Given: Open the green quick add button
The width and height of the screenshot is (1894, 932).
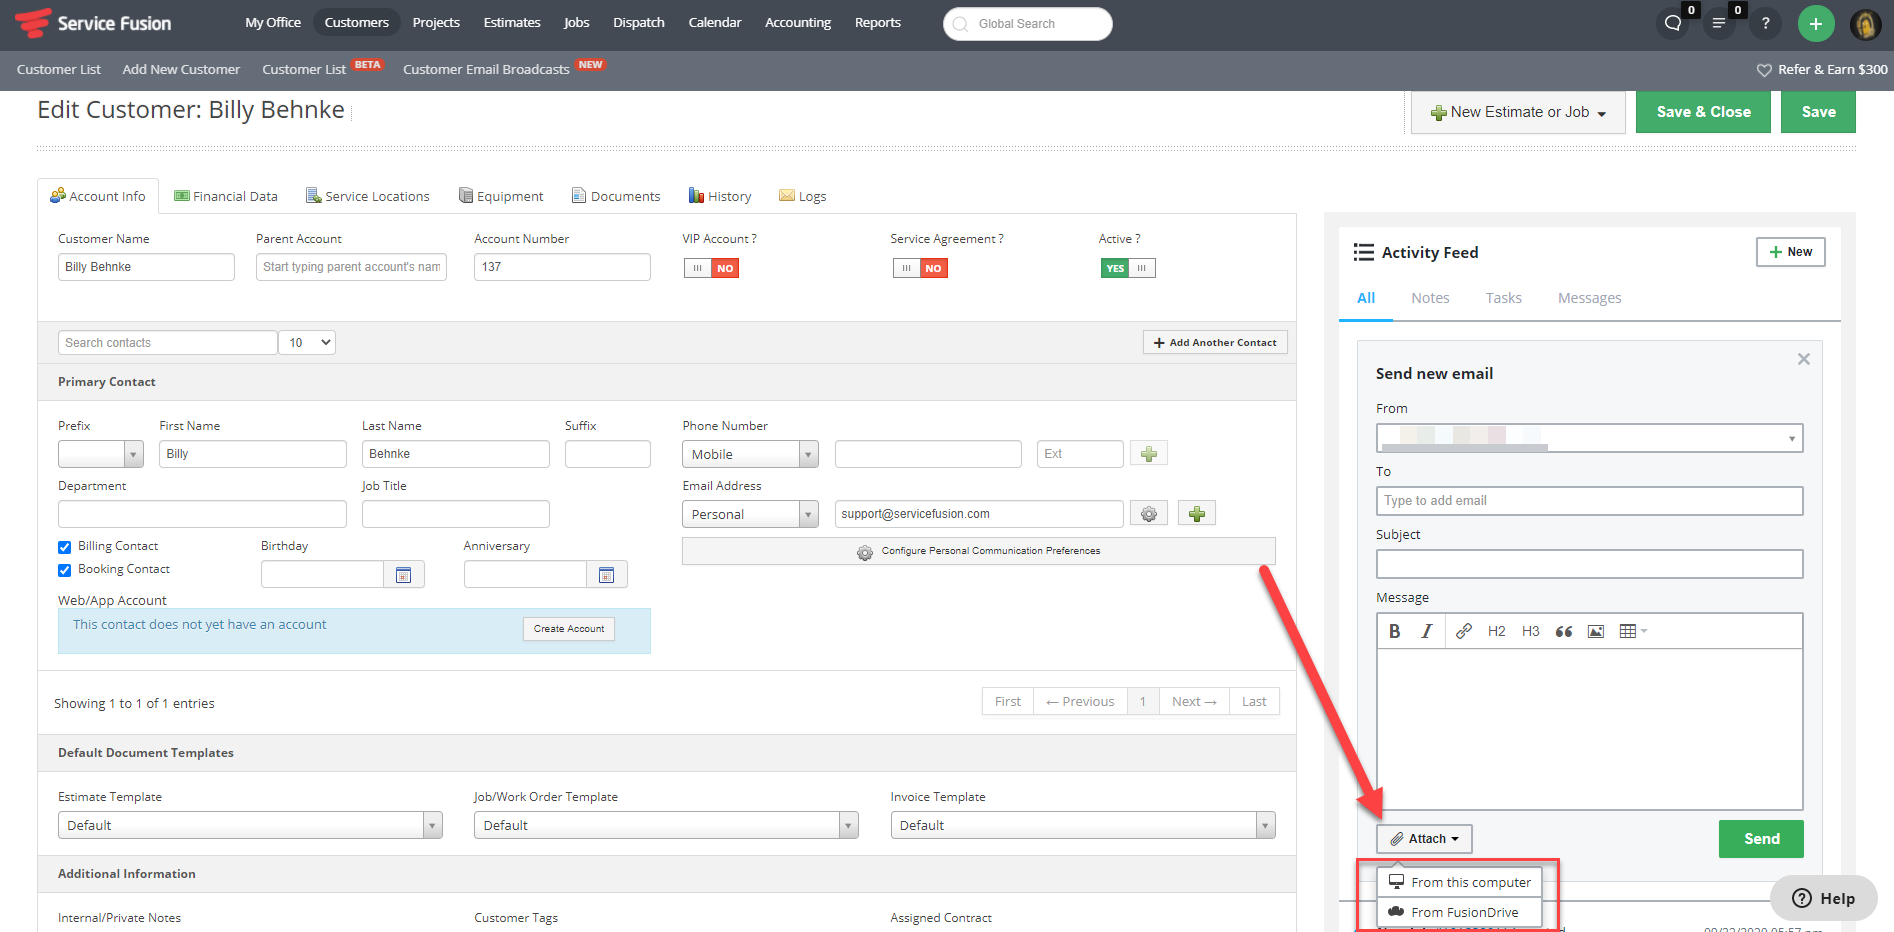Looking at the screenshot, I should click(1815, 24).
